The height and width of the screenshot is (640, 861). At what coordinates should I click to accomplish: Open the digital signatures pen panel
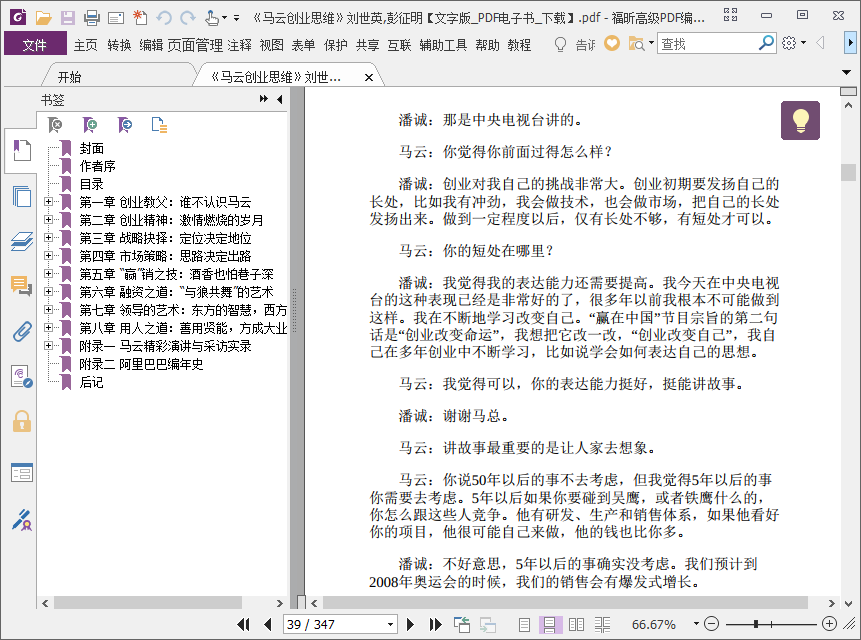(x=21, y=520)
